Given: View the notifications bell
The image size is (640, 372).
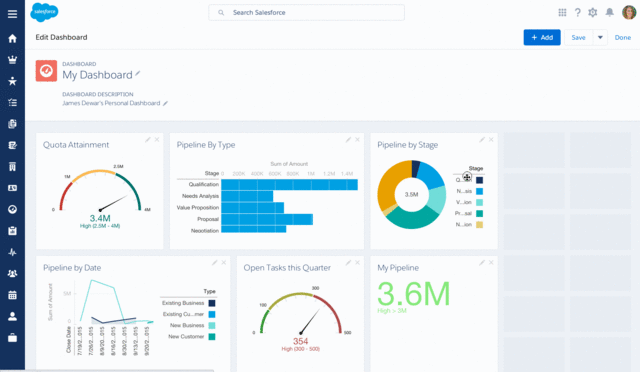Looking at the screenshot, I should point(609,12).
